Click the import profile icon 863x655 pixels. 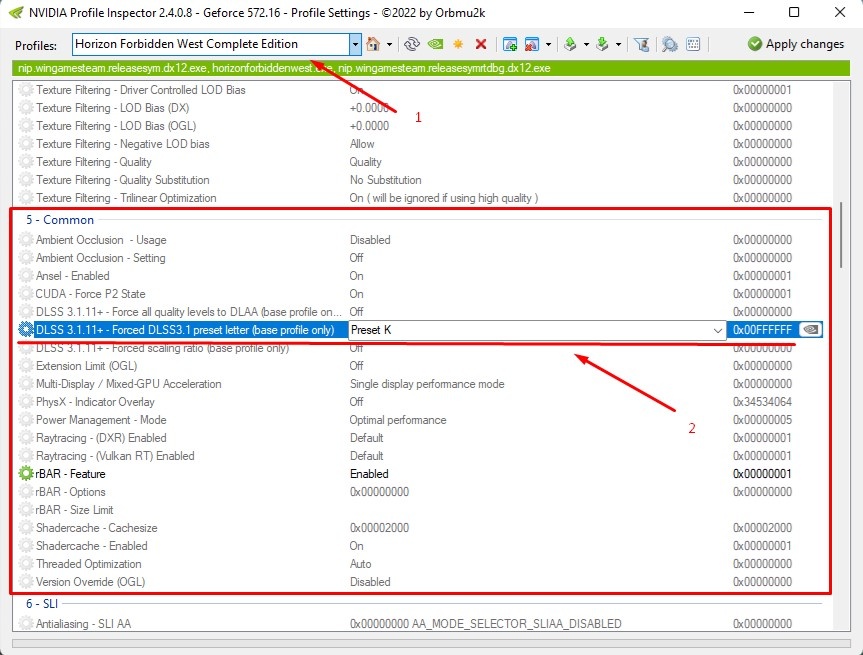pos(603,44)
